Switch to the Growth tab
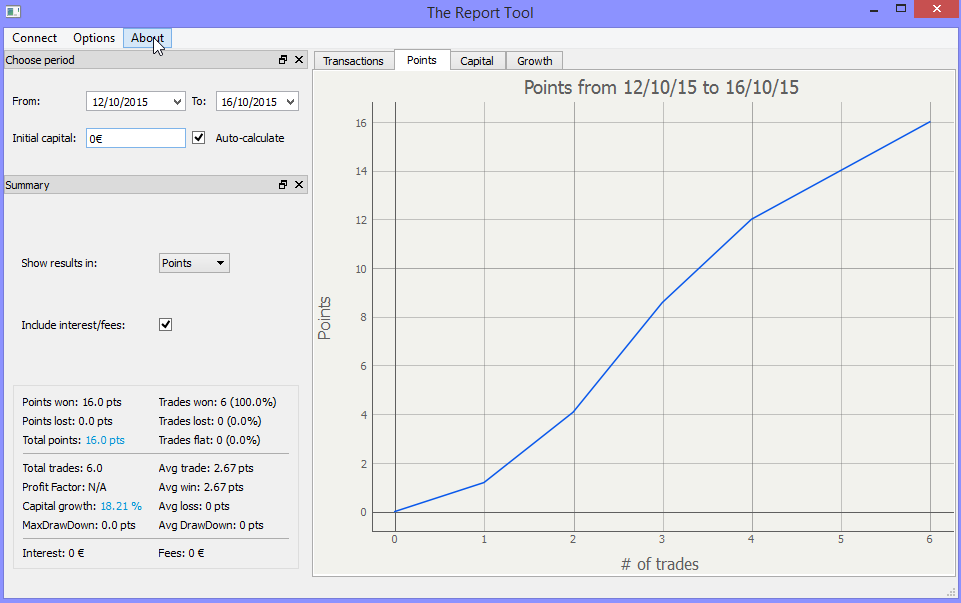This screenshot has height=603, width=961. pos(534,61)
